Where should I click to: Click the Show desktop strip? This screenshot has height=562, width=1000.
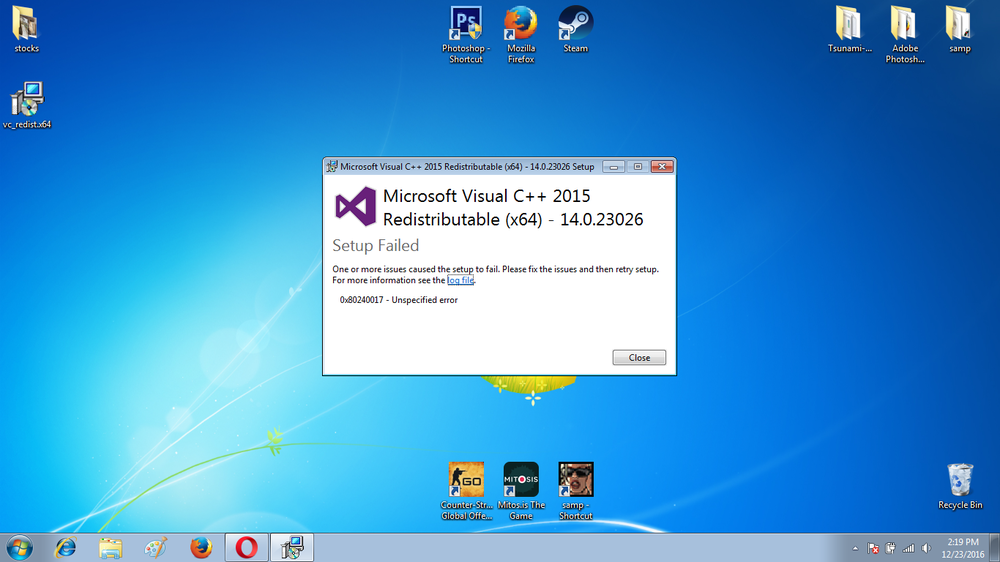click(x=995, y=548)
